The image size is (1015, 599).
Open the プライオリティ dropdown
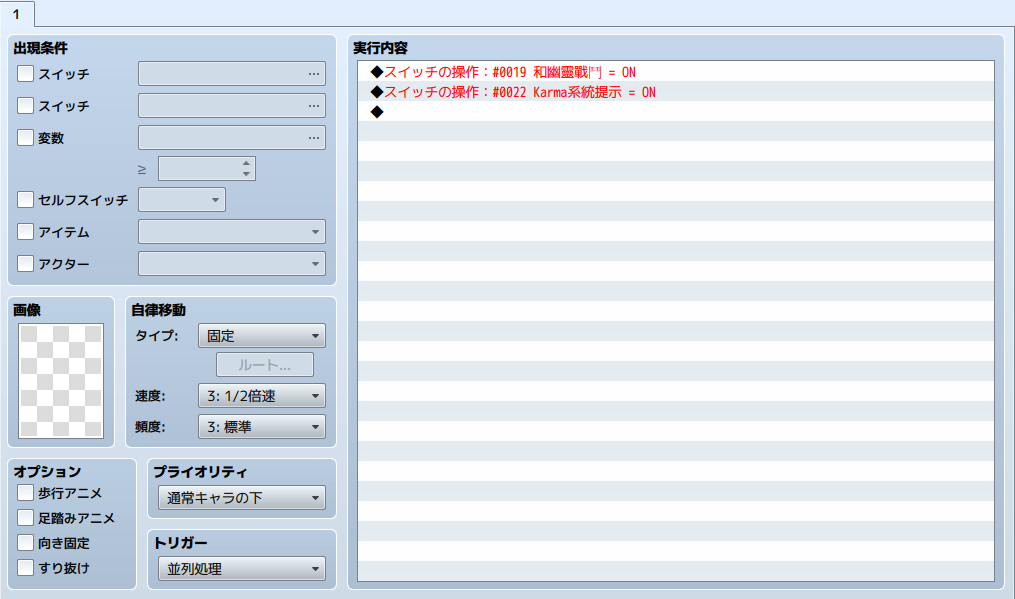[241, 497]
